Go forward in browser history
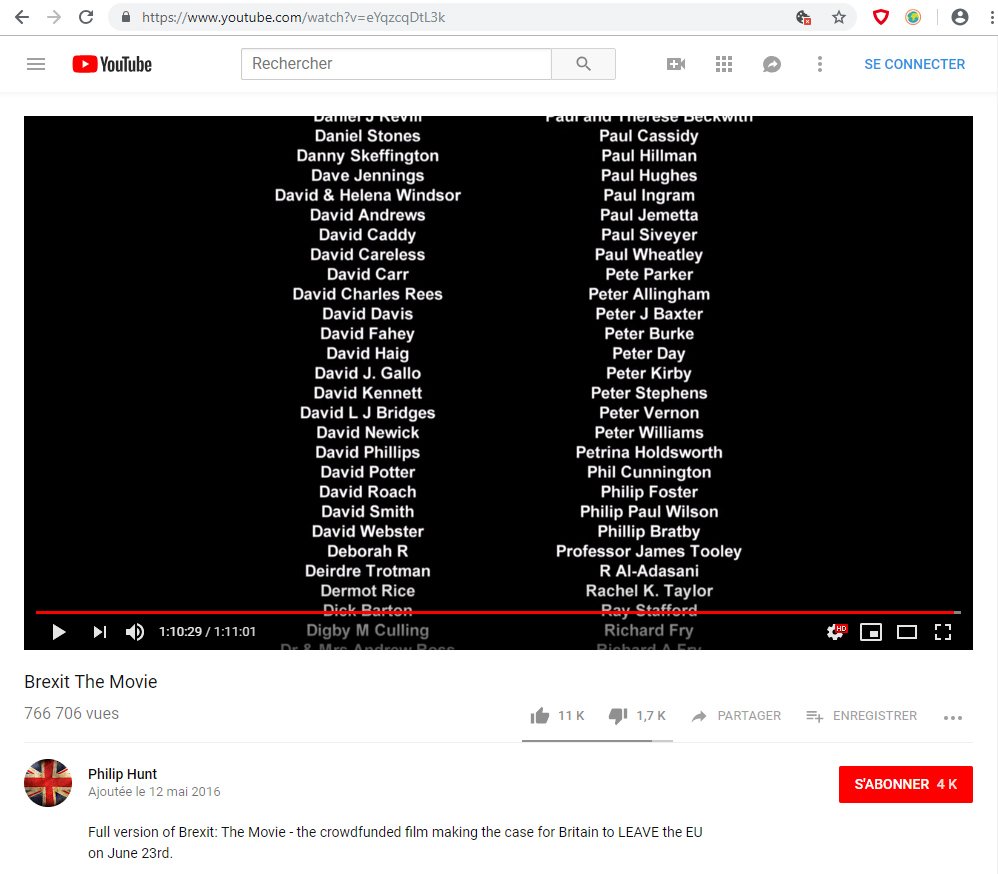Viewport: 998px width, 874px height. [x=54, y=17]
